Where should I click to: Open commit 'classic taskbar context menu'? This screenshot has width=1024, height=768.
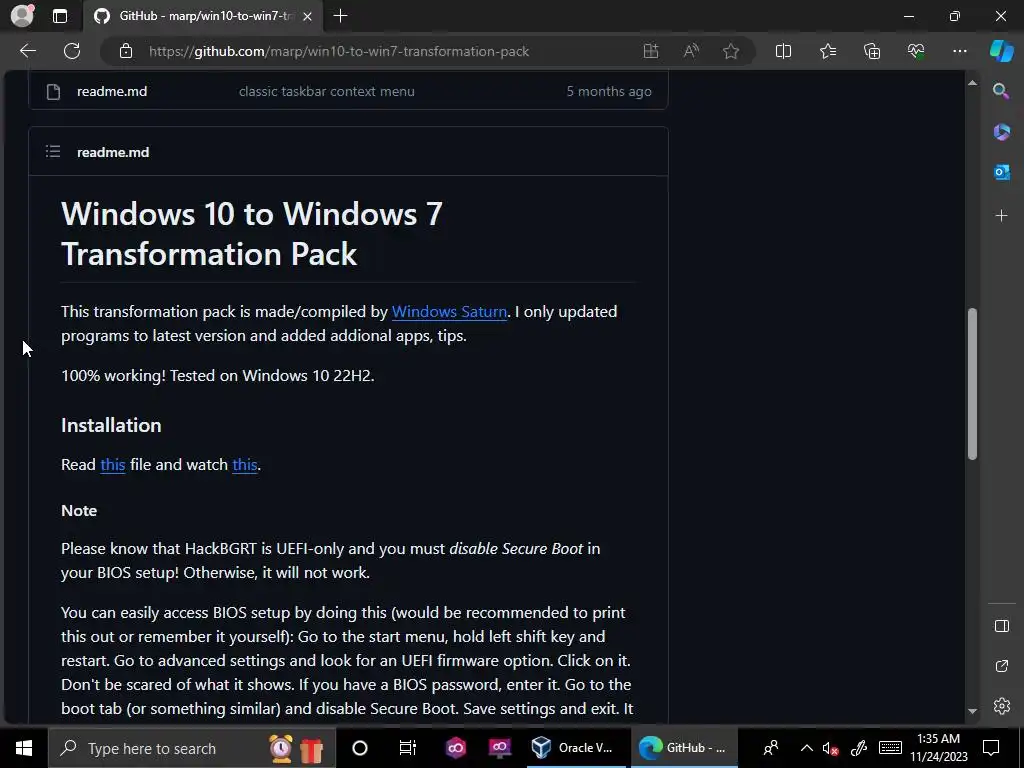pyautogui.click(x=327, y=91)
